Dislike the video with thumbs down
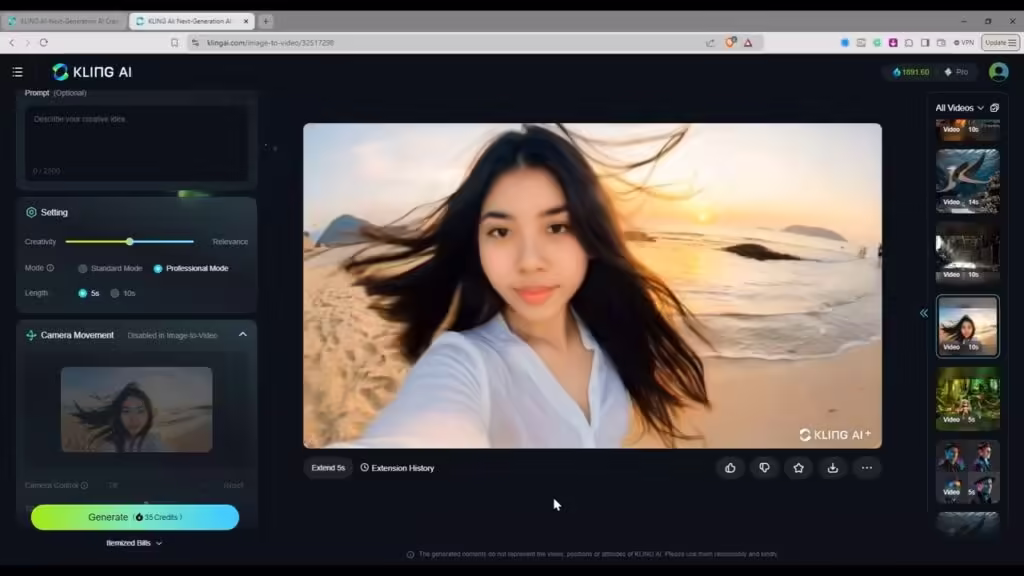 pyautogui.click(x=764, y=468)
